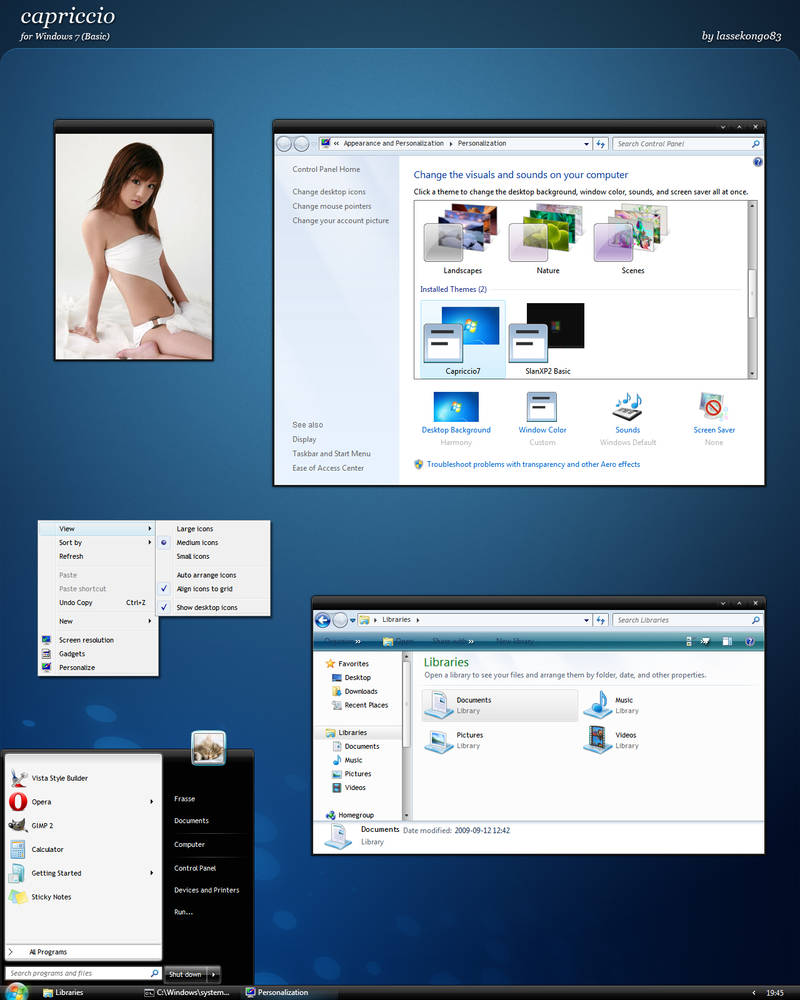Click the themes list scrollbar
This screenshot has height=1000, width=800.
click(752, 290)
